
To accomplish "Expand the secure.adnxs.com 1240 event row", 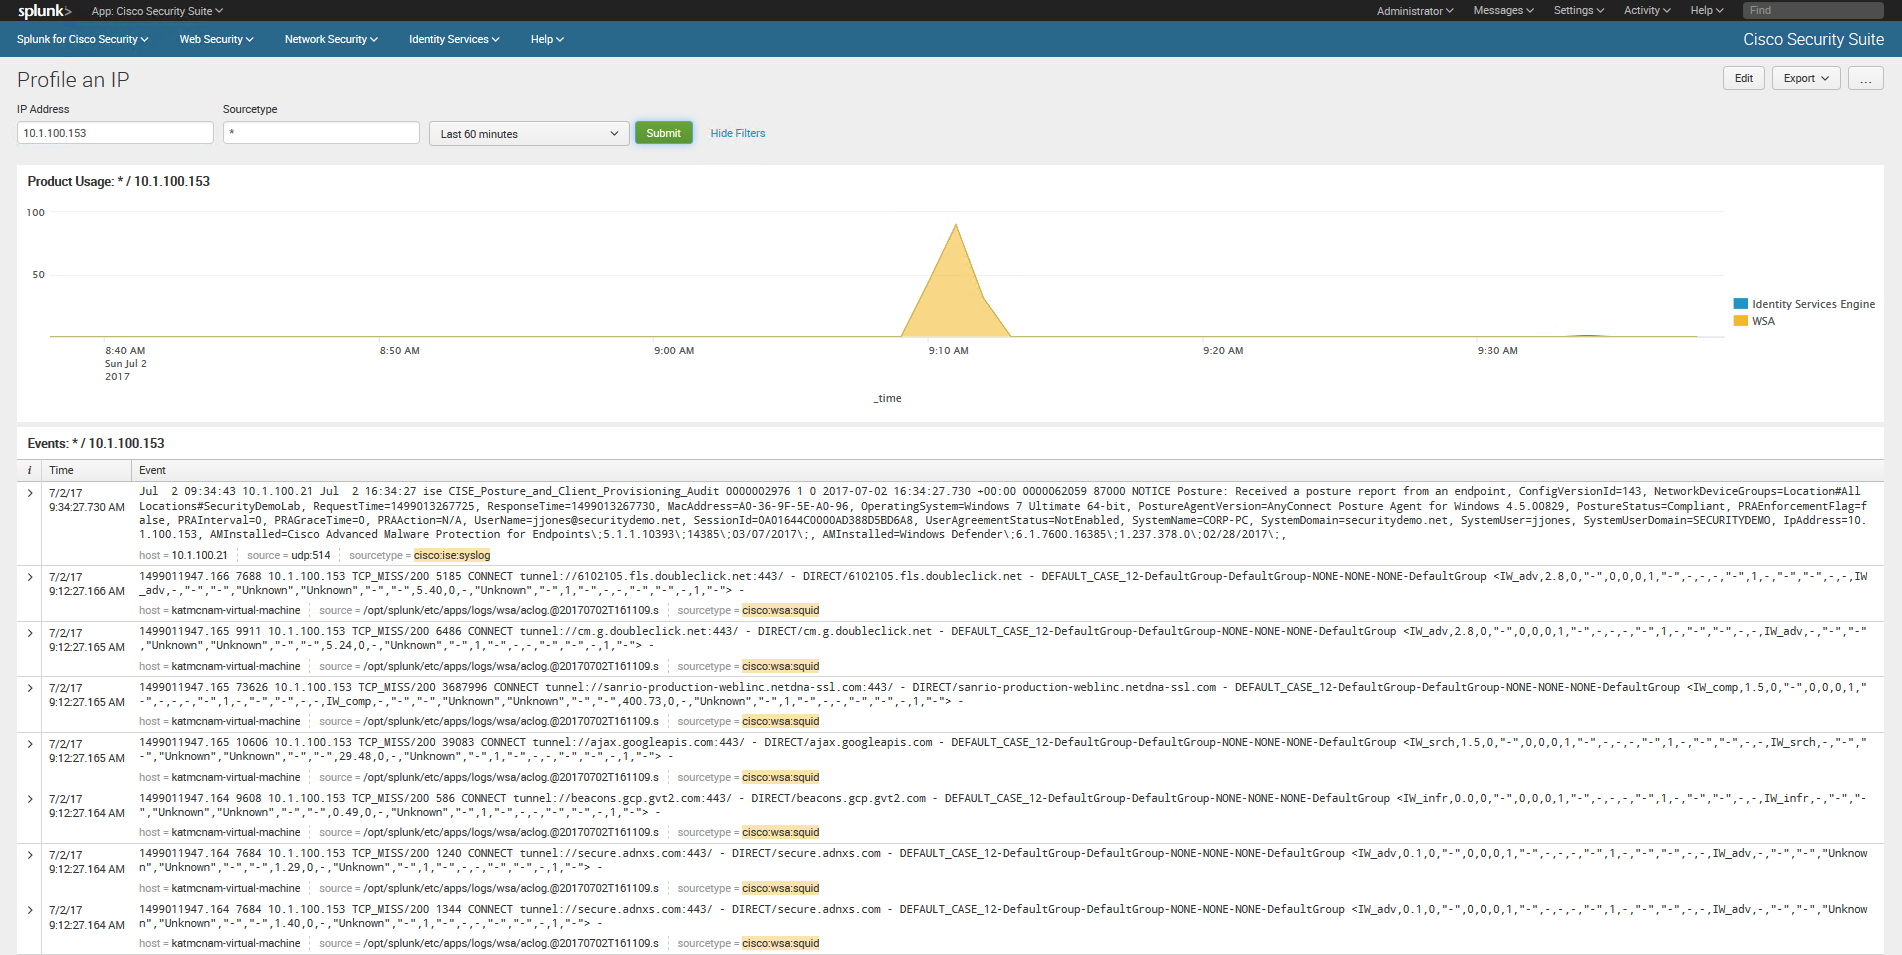I will pos(30,855).
